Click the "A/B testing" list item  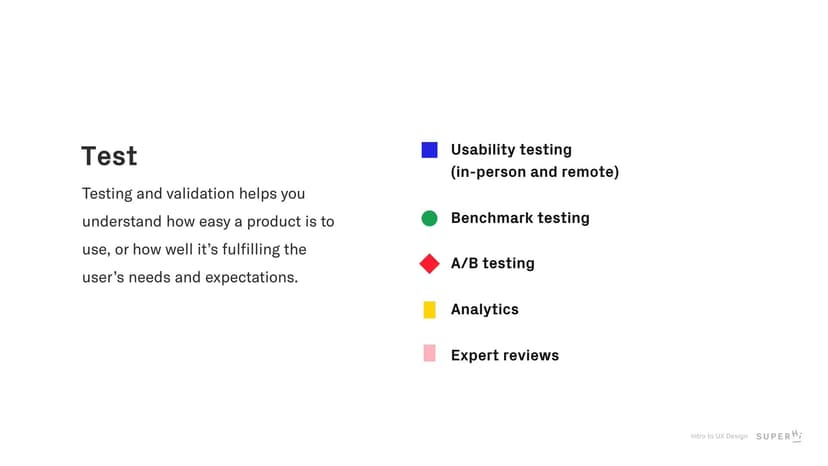tap(492, 264)
